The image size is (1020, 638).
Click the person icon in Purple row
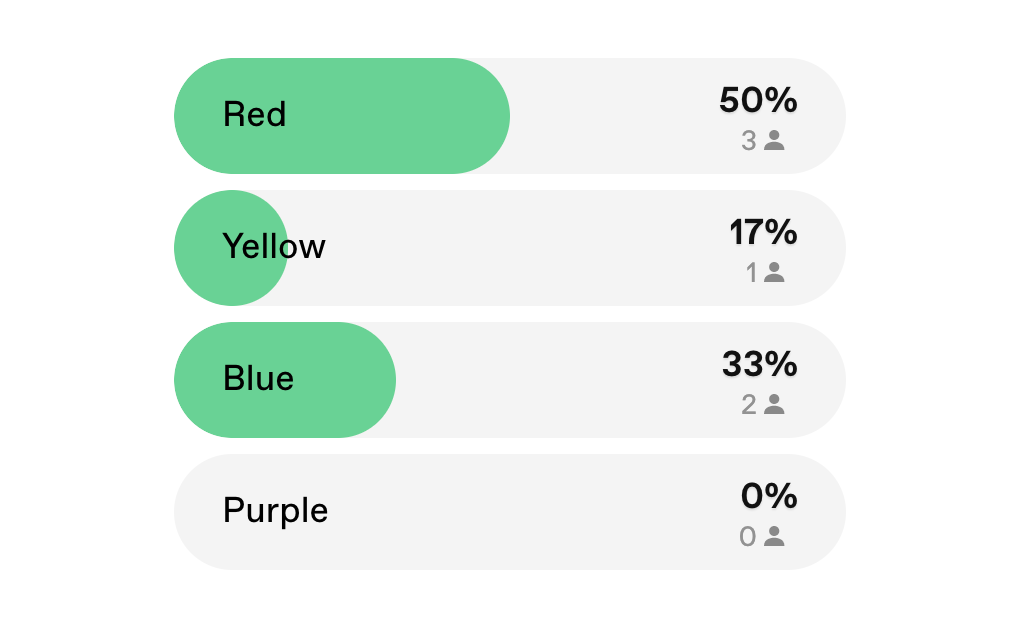pos(773,536)
